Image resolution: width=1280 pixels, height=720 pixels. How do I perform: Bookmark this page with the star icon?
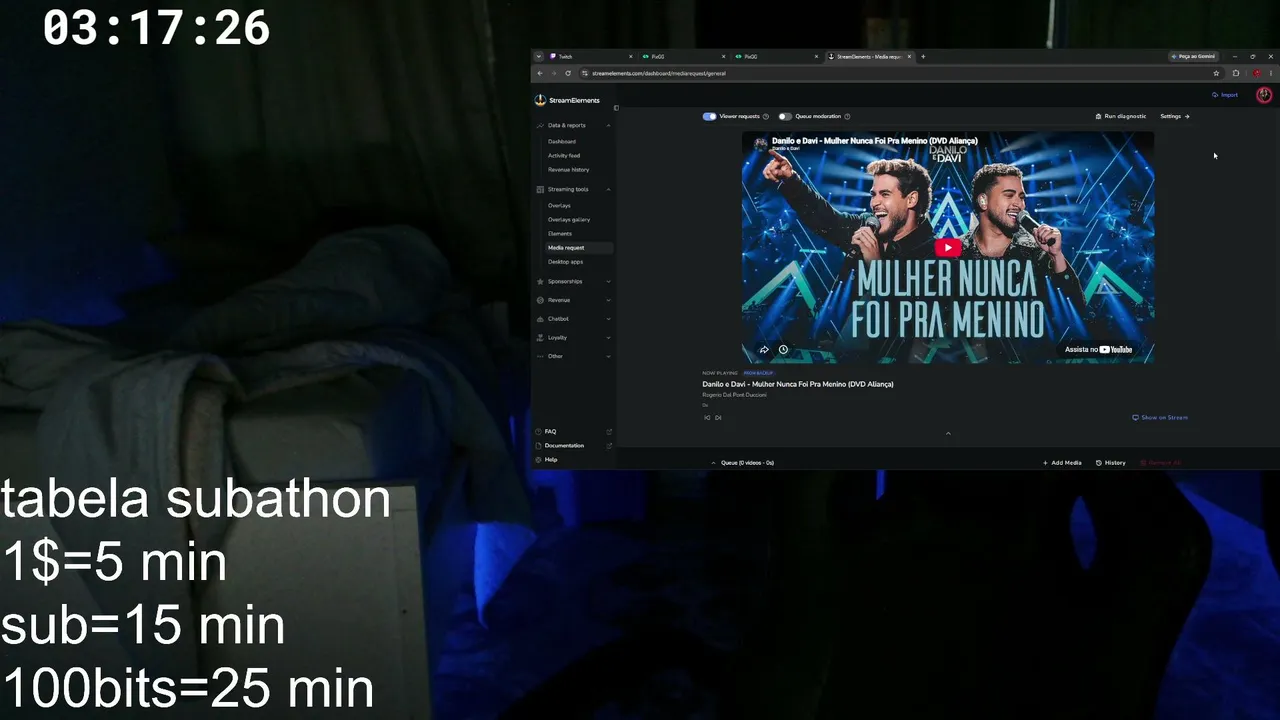pos(1216,73)
